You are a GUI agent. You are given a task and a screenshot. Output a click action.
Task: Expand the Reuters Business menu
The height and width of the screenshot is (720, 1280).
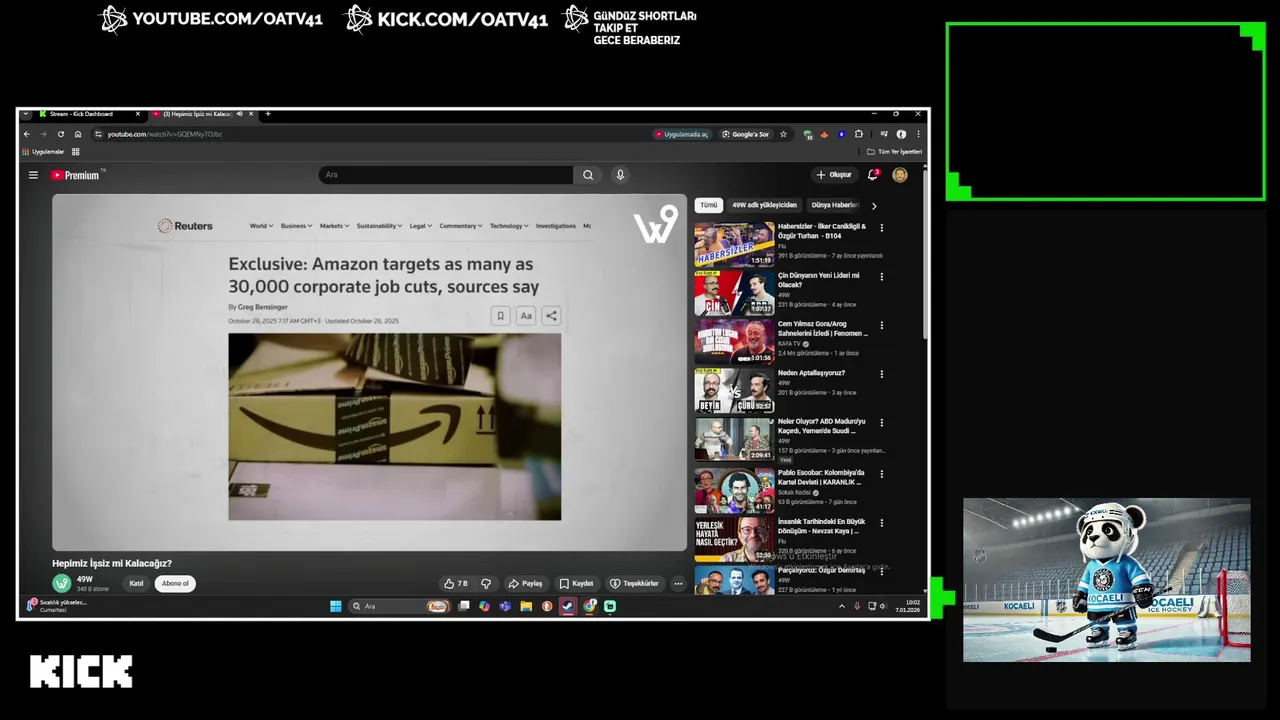click(x=296, y=226)
